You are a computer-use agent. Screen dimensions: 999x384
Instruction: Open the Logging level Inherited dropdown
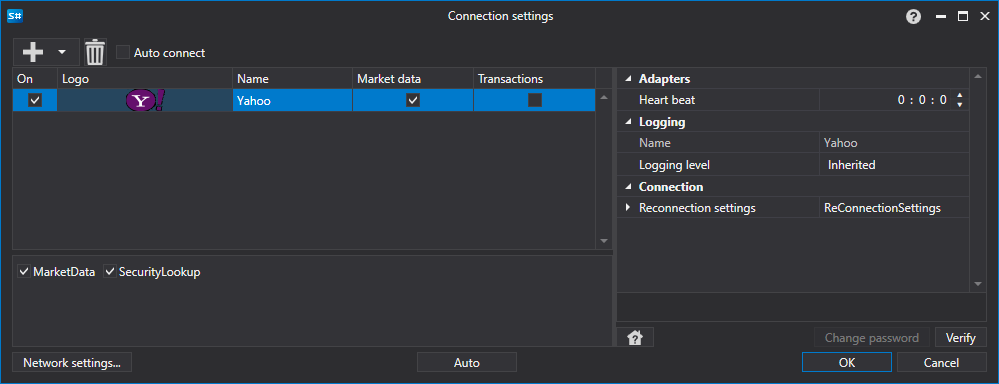(894, 165)
